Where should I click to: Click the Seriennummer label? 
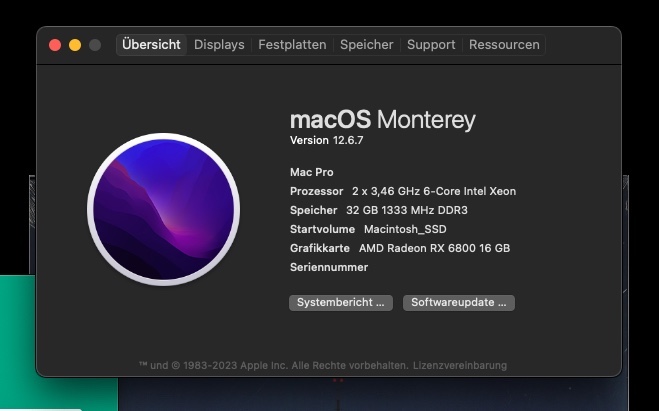point(329,267)
